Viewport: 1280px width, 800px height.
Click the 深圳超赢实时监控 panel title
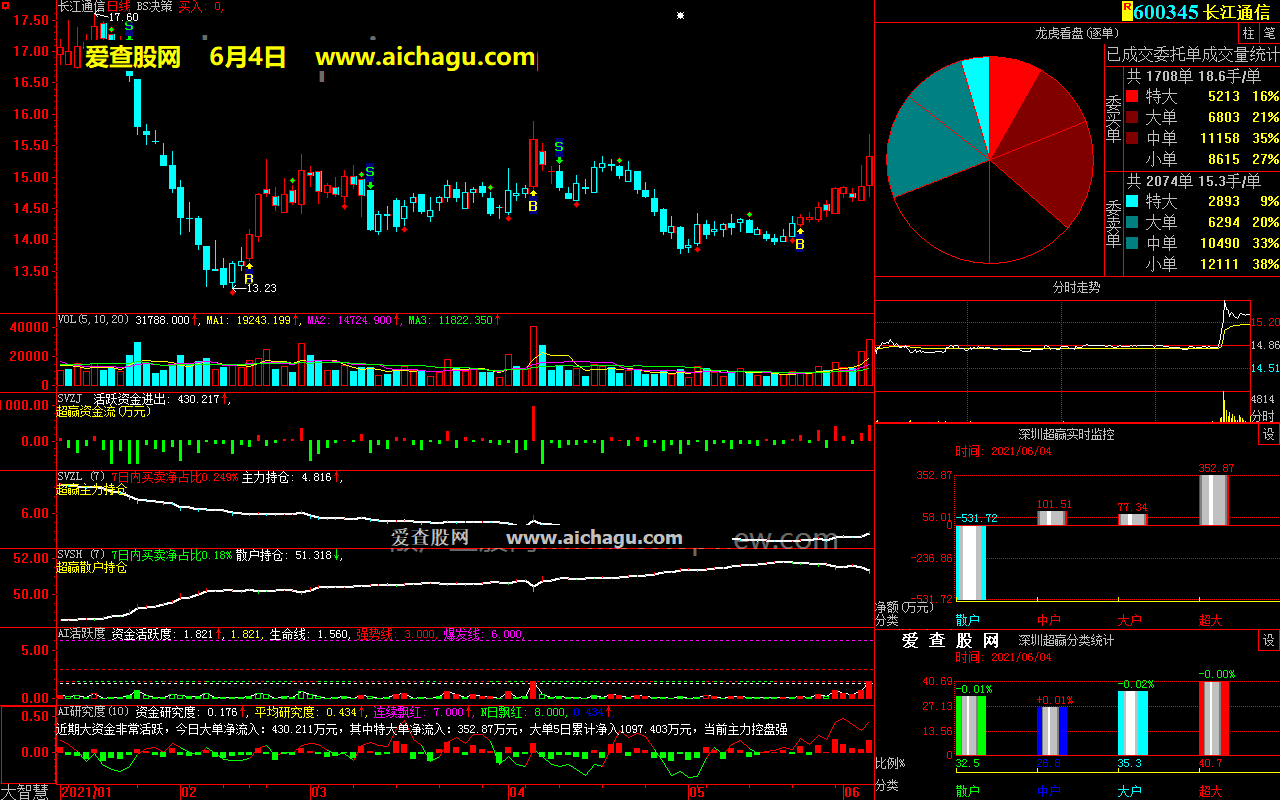pos(1066,434)
